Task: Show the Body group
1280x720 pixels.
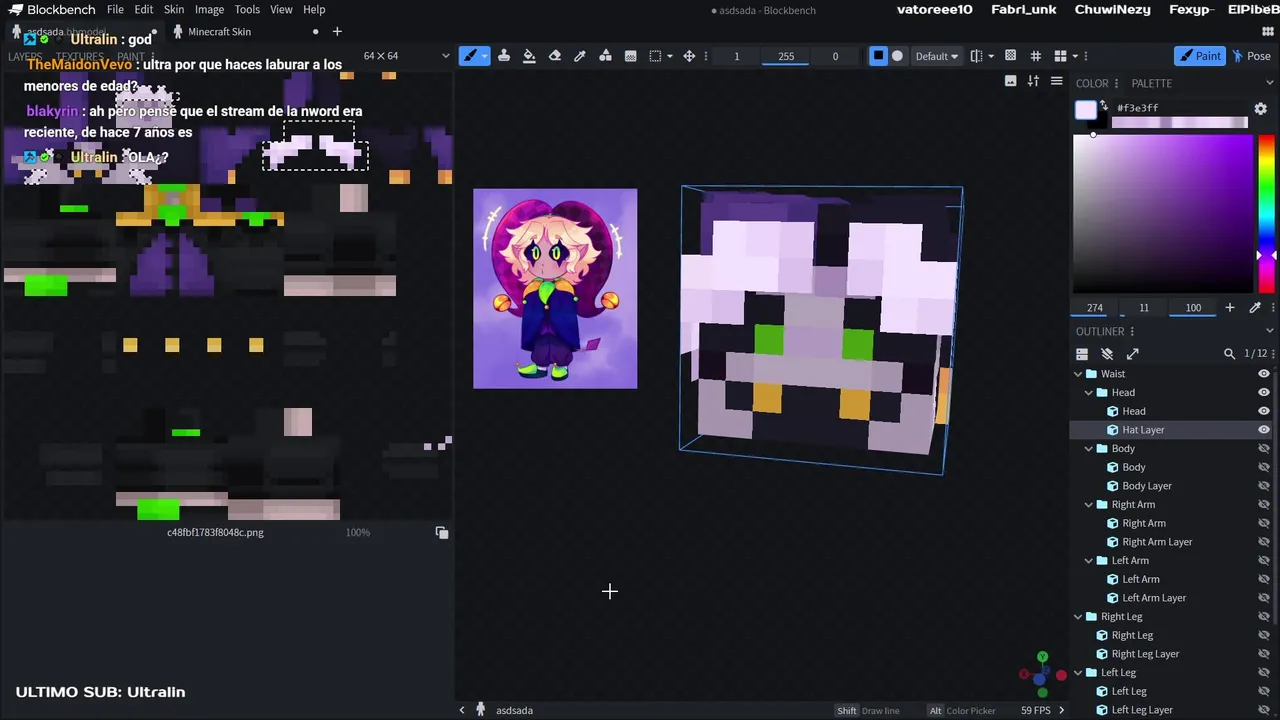Action: pyautogui.click(x=1264, y=449)
